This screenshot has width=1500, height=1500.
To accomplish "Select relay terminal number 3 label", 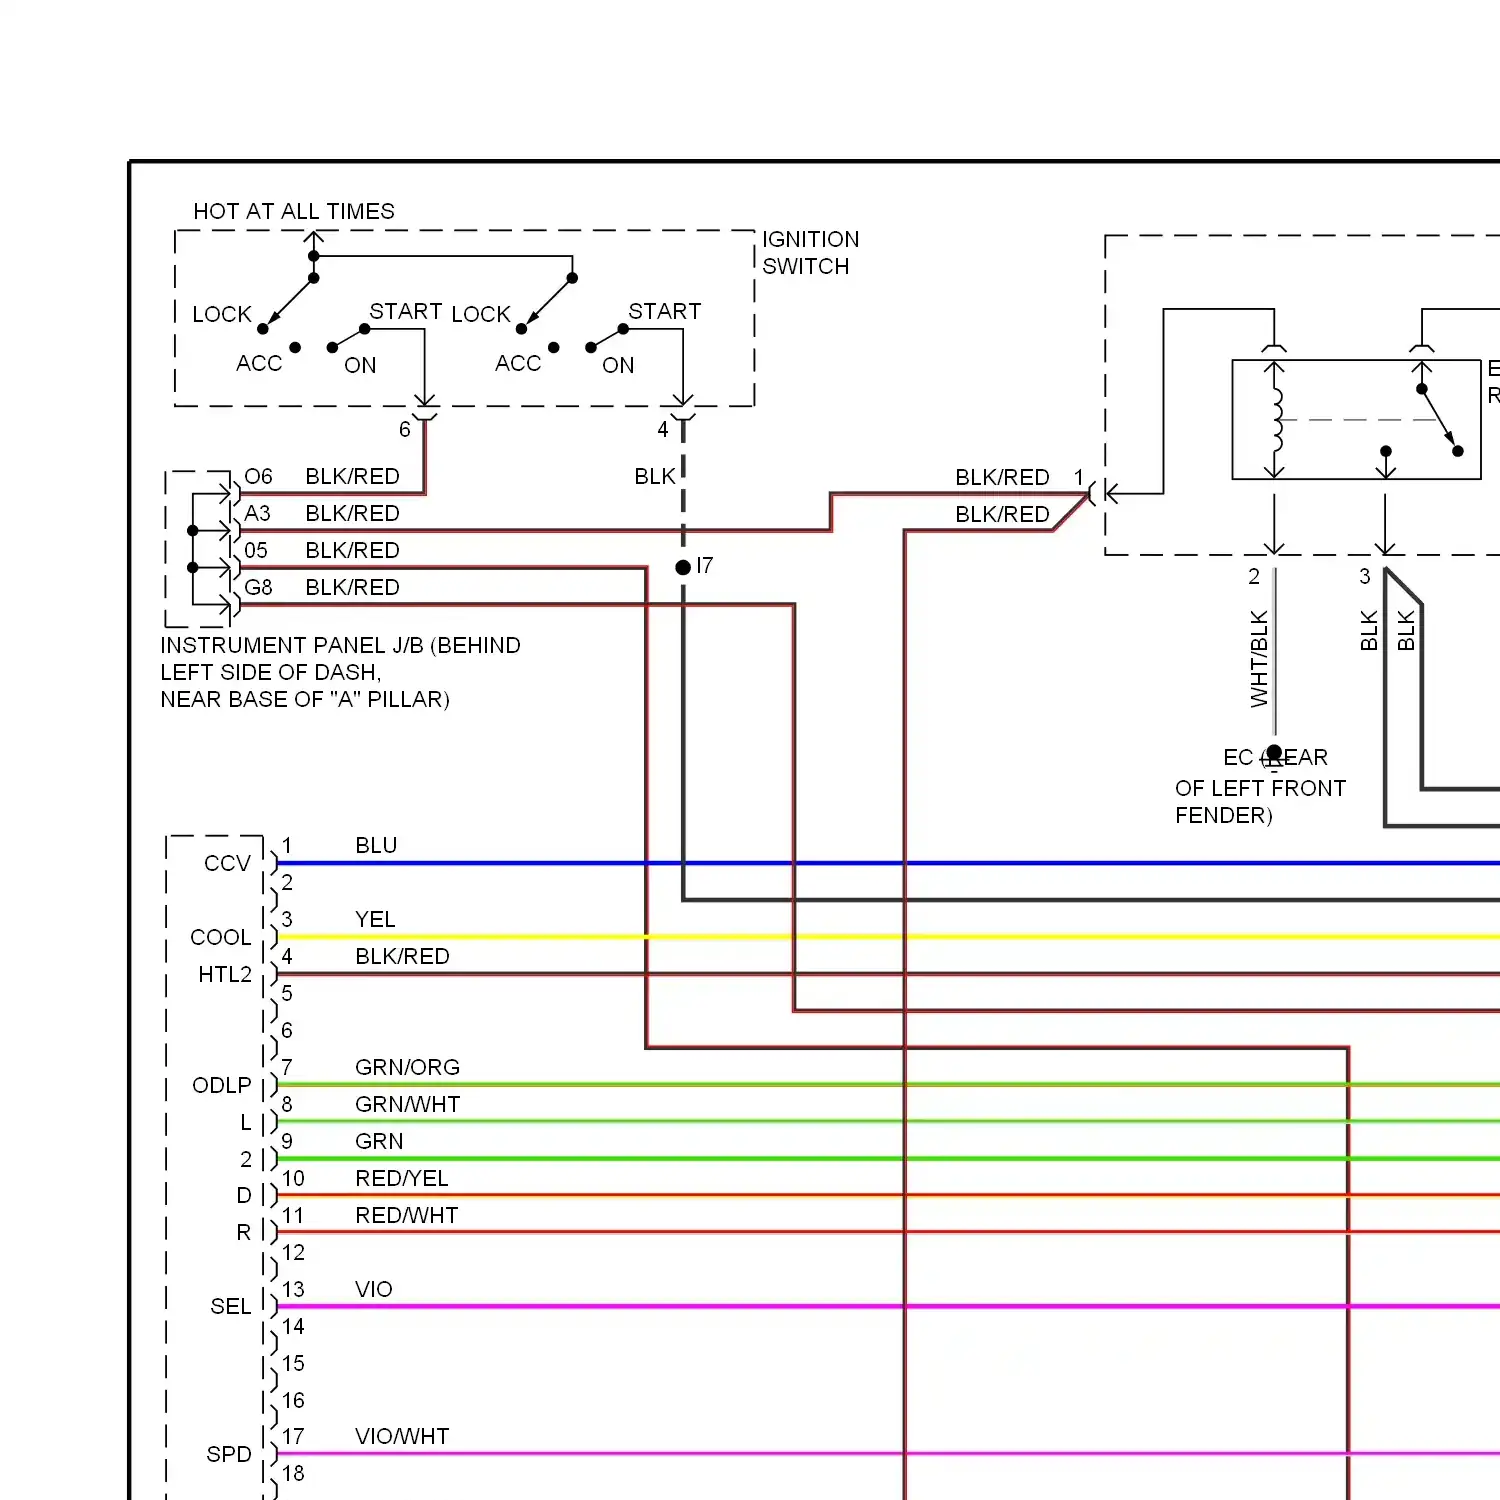I will [x=1364, y=576].
